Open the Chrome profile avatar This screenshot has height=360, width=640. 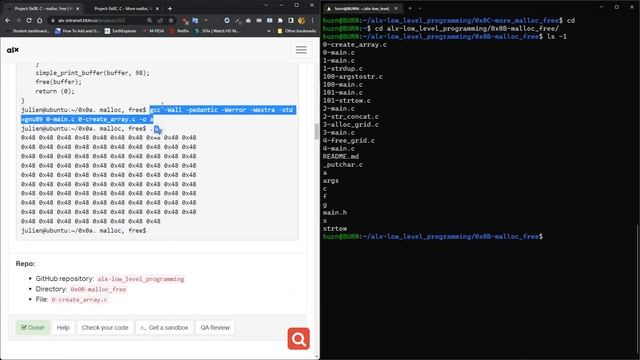click(302, 20)
